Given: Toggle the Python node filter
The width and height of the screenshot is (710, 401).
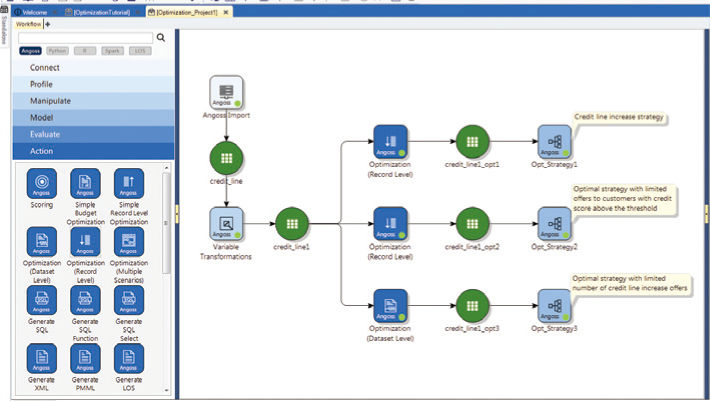Looking at the screenshot, I should pos(58,51).
